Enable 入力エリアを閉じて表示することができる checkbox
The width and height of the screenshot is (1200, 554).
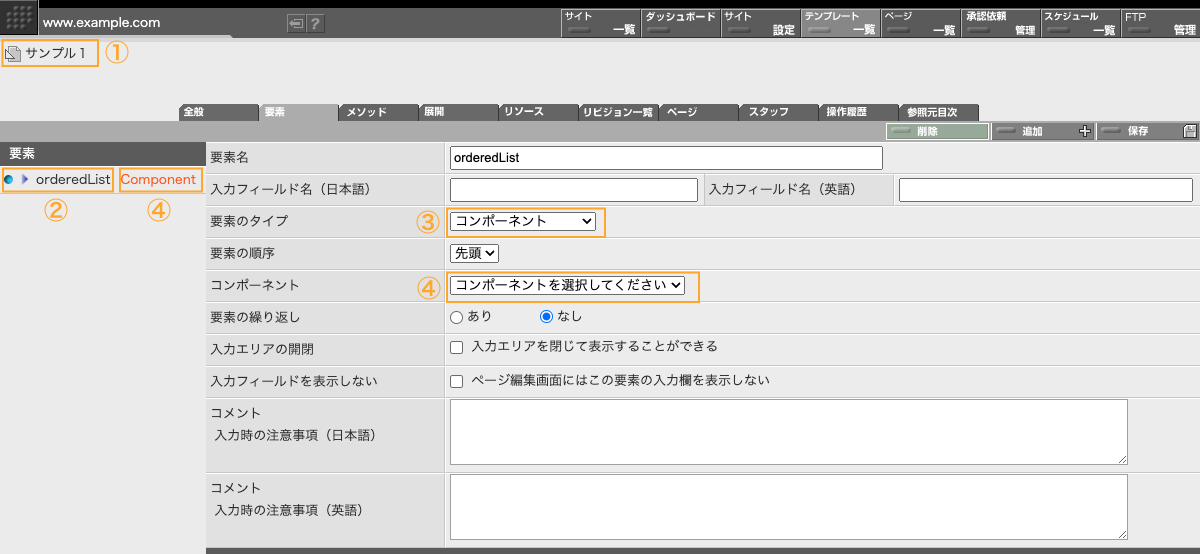pos(457,348)
